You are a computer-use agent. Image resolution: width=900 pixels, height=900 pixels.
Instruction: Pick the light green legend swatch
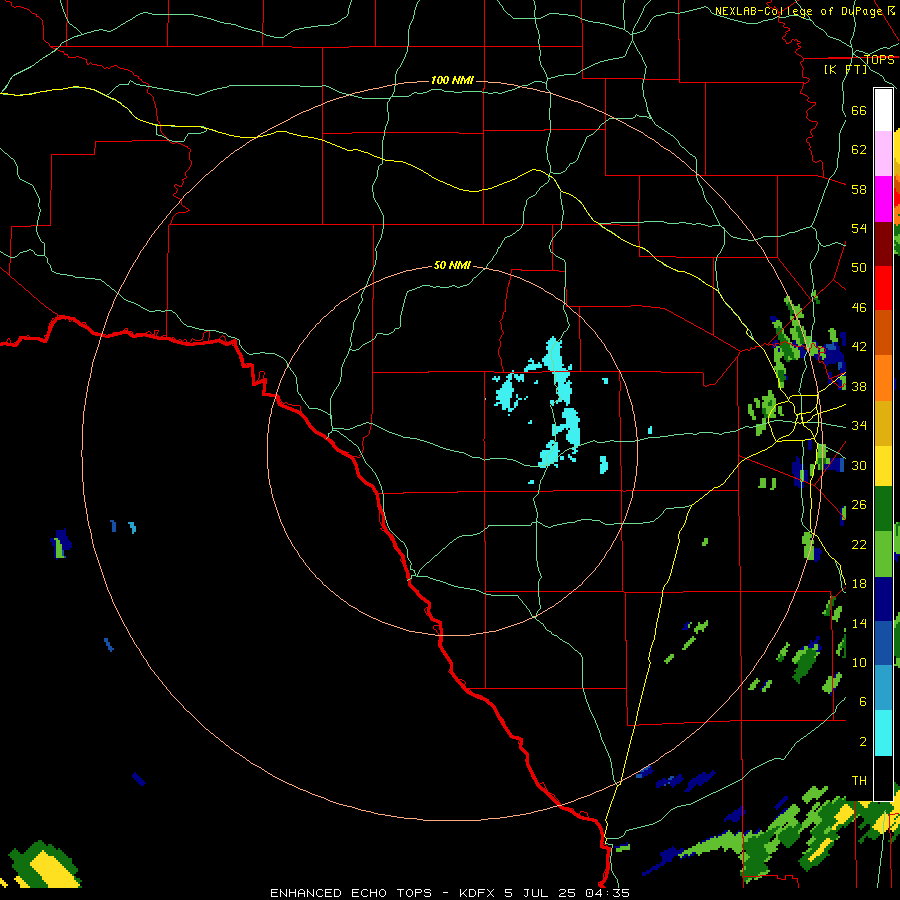coord(883,553)
